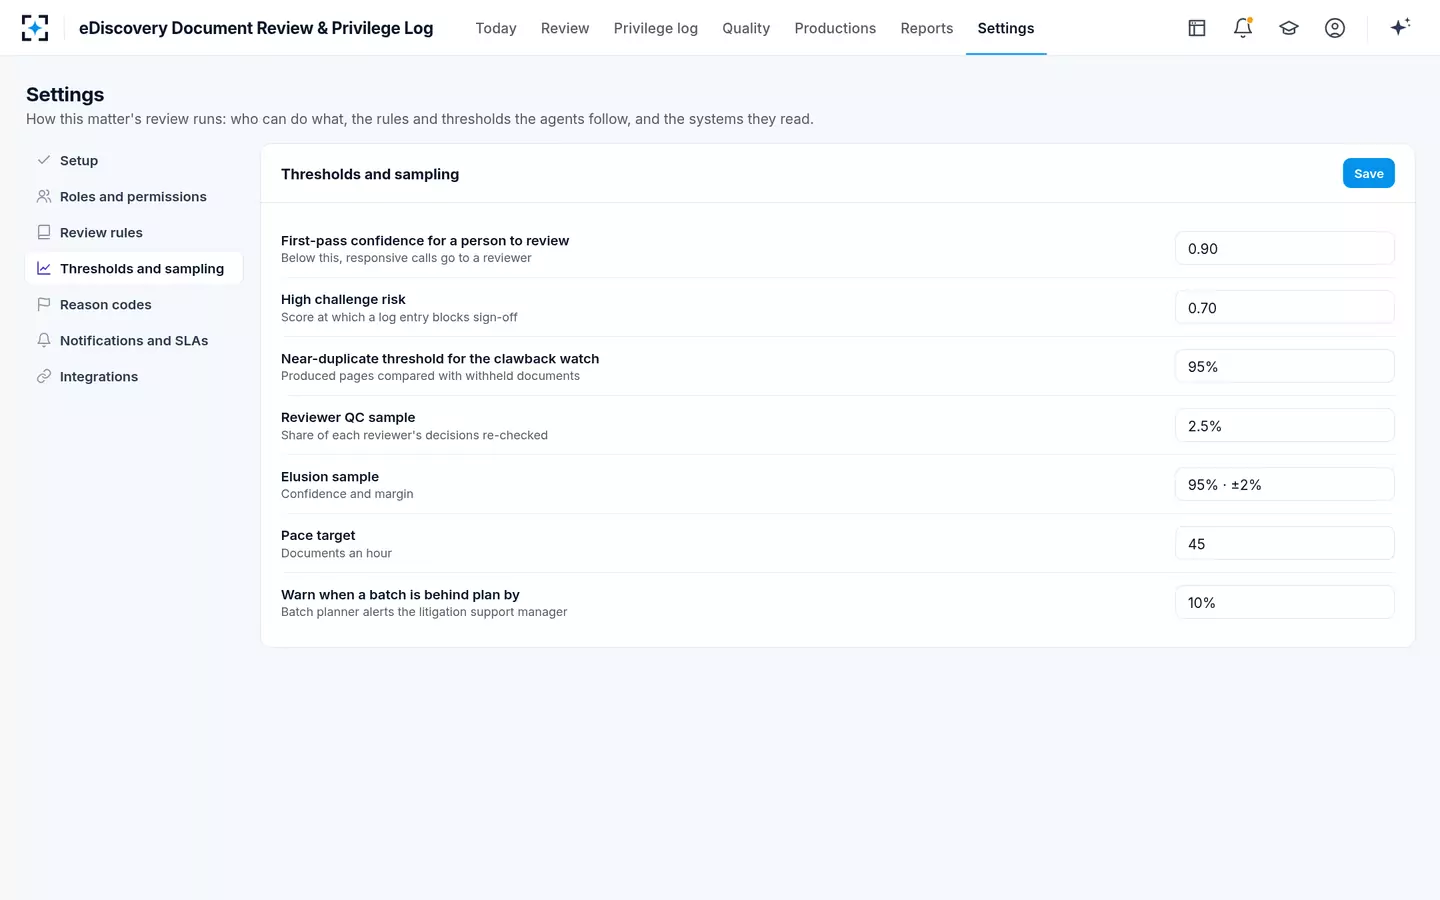
Task: Click the flag icon for Reason codes
Action: point(44,304)
